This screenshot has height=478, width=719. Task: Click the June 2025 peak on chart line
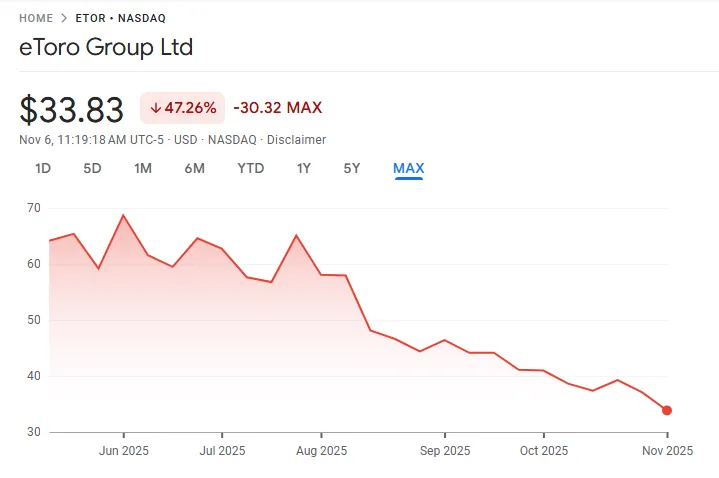pos(123,215)
